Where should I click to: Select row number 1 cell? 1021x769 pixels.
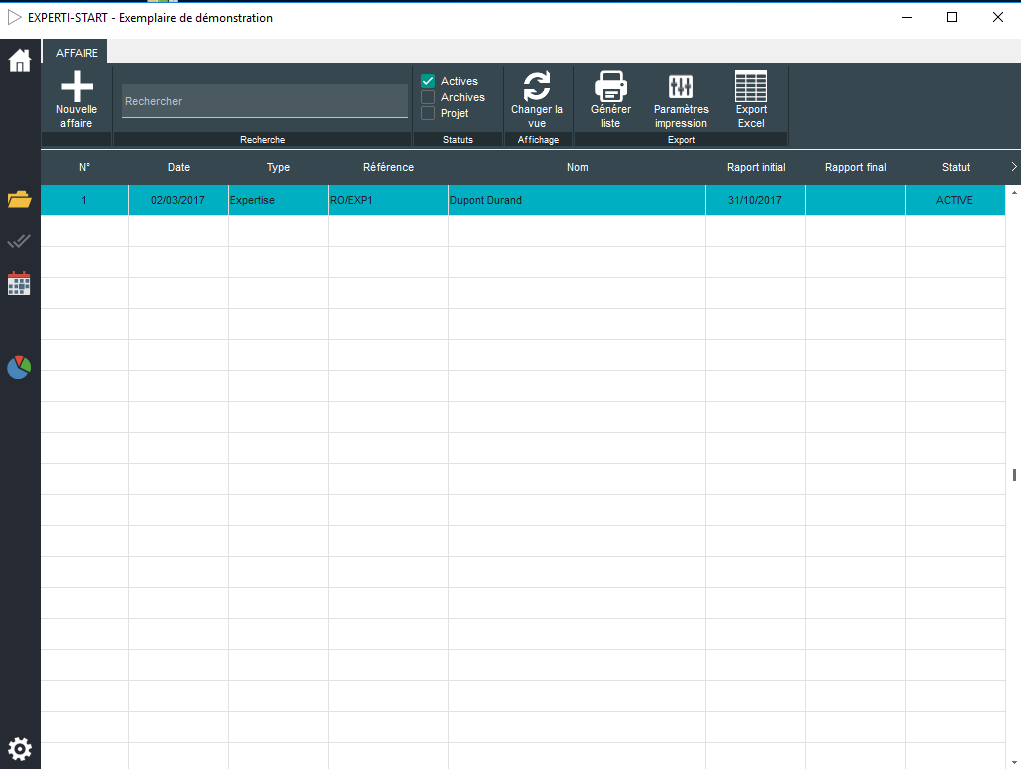pos(85,200)
